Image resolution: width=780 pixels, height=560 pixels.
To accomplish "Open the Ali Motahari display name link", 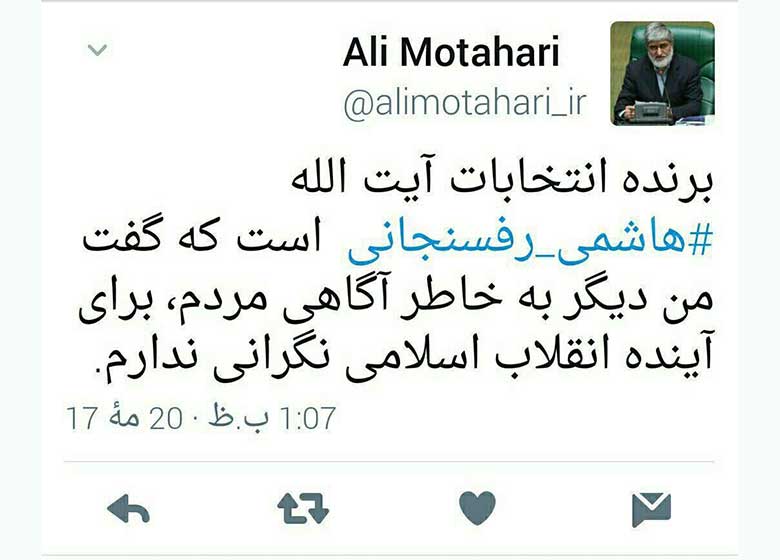I will 451,52.
